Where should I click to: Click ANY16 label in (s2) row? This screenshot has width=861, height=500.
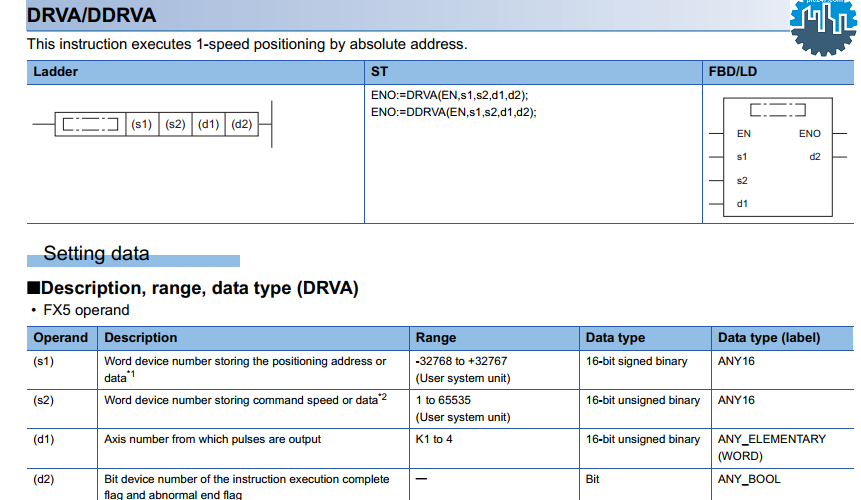tap(736, 400)
